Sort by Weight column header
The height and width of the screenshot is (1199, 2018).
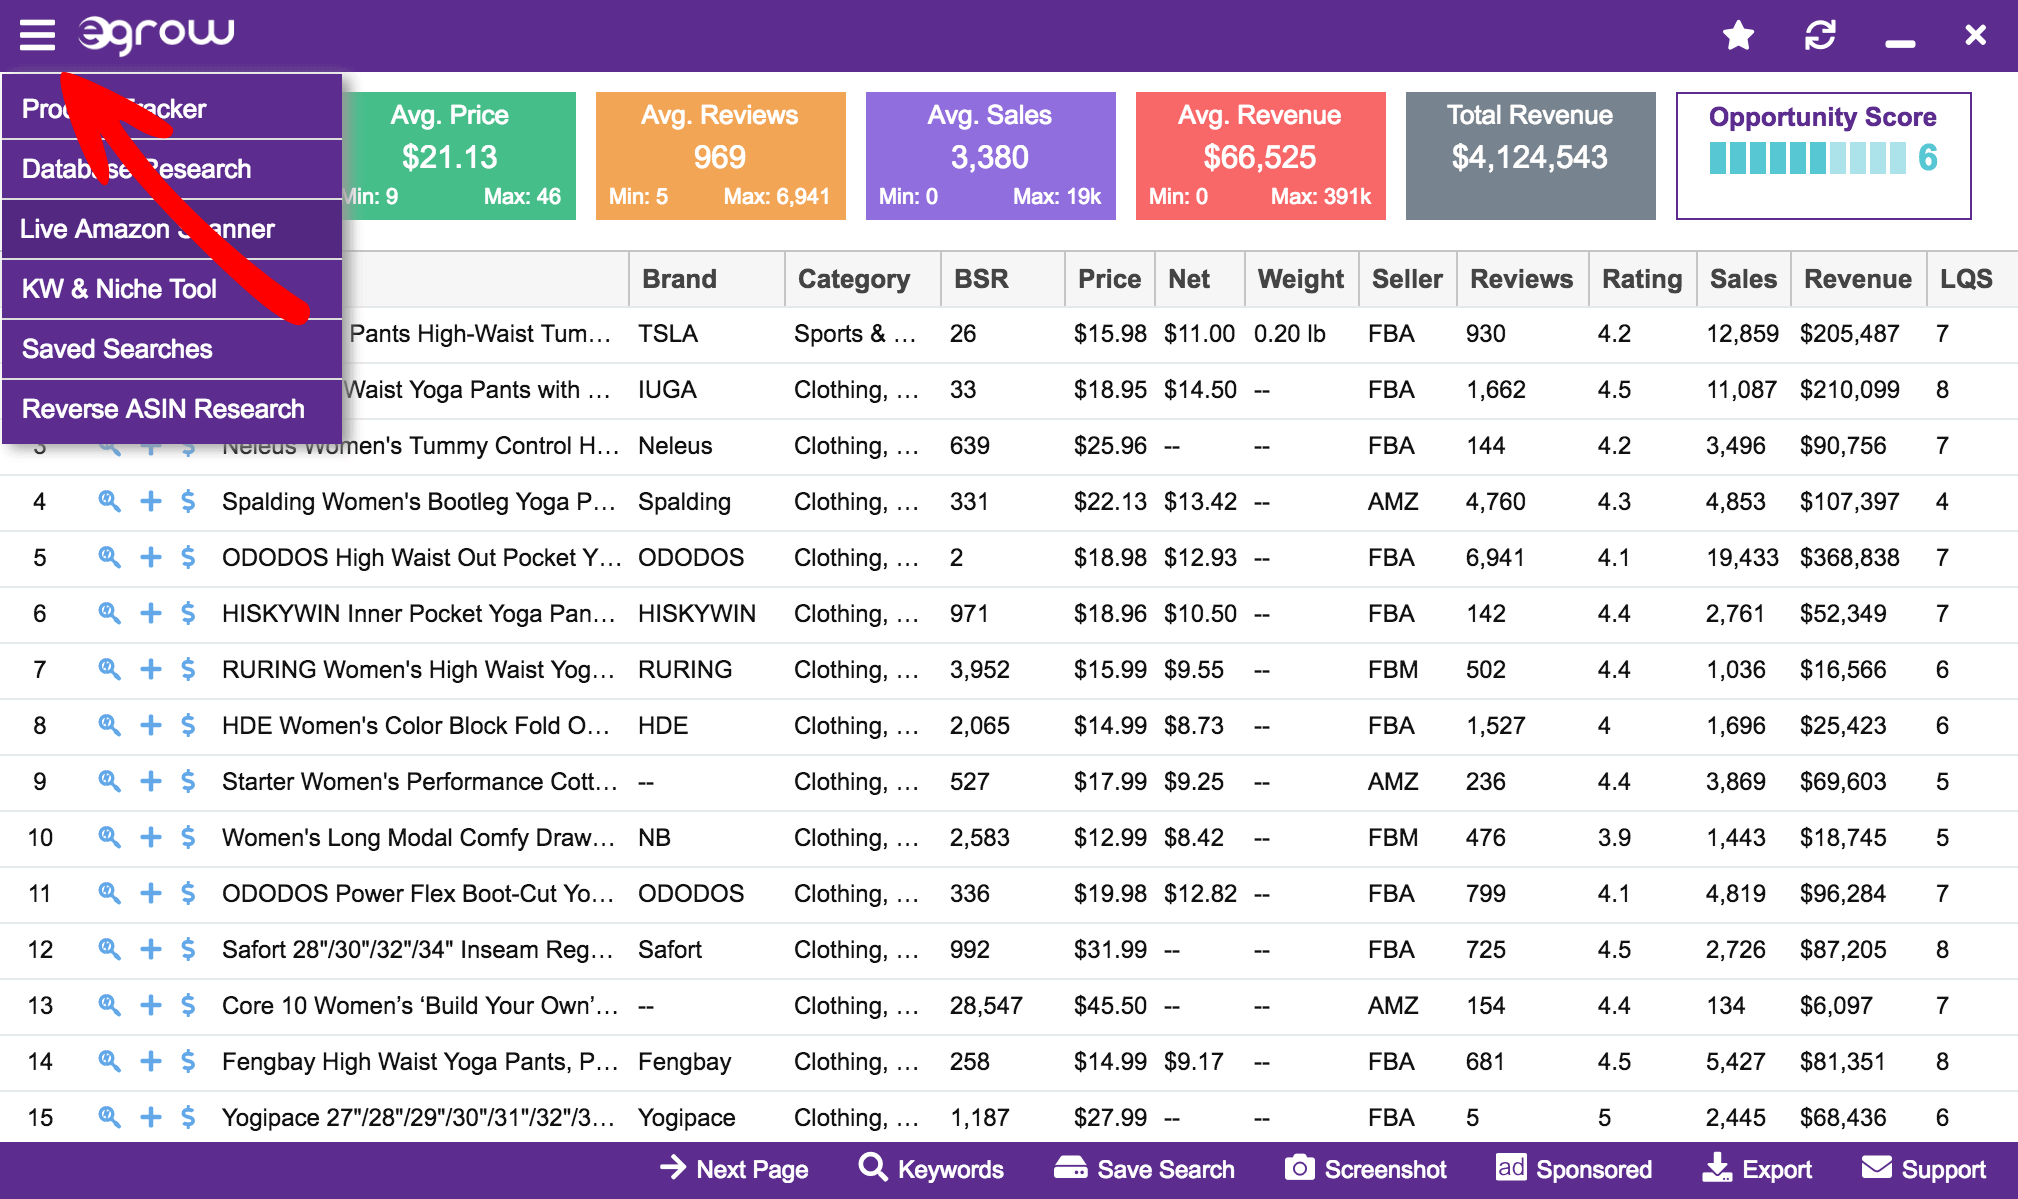click(1300, 279)
